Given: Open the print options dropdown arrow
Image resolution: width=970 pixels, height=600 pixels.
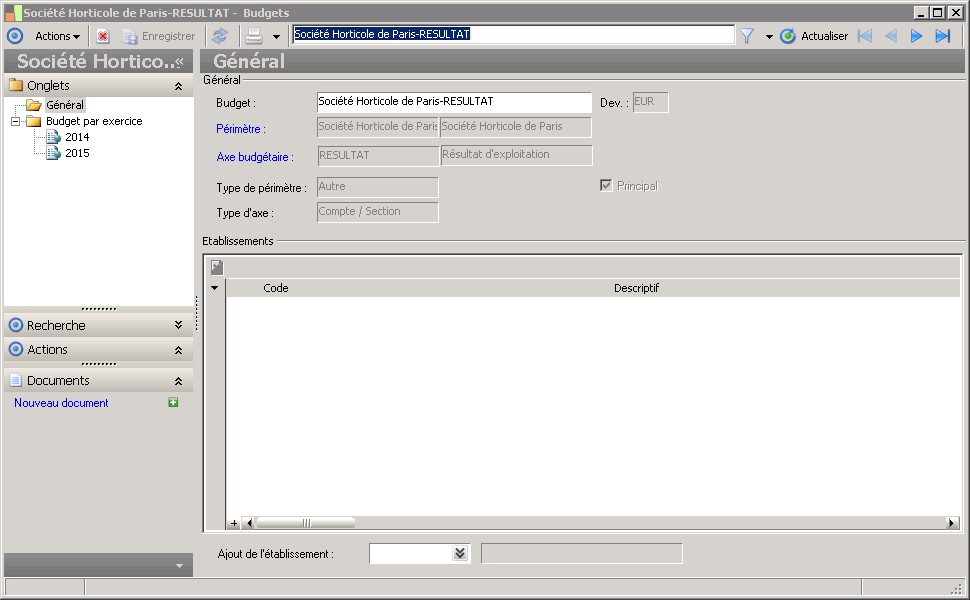Looking at the screenshot, I should (277, 37).
